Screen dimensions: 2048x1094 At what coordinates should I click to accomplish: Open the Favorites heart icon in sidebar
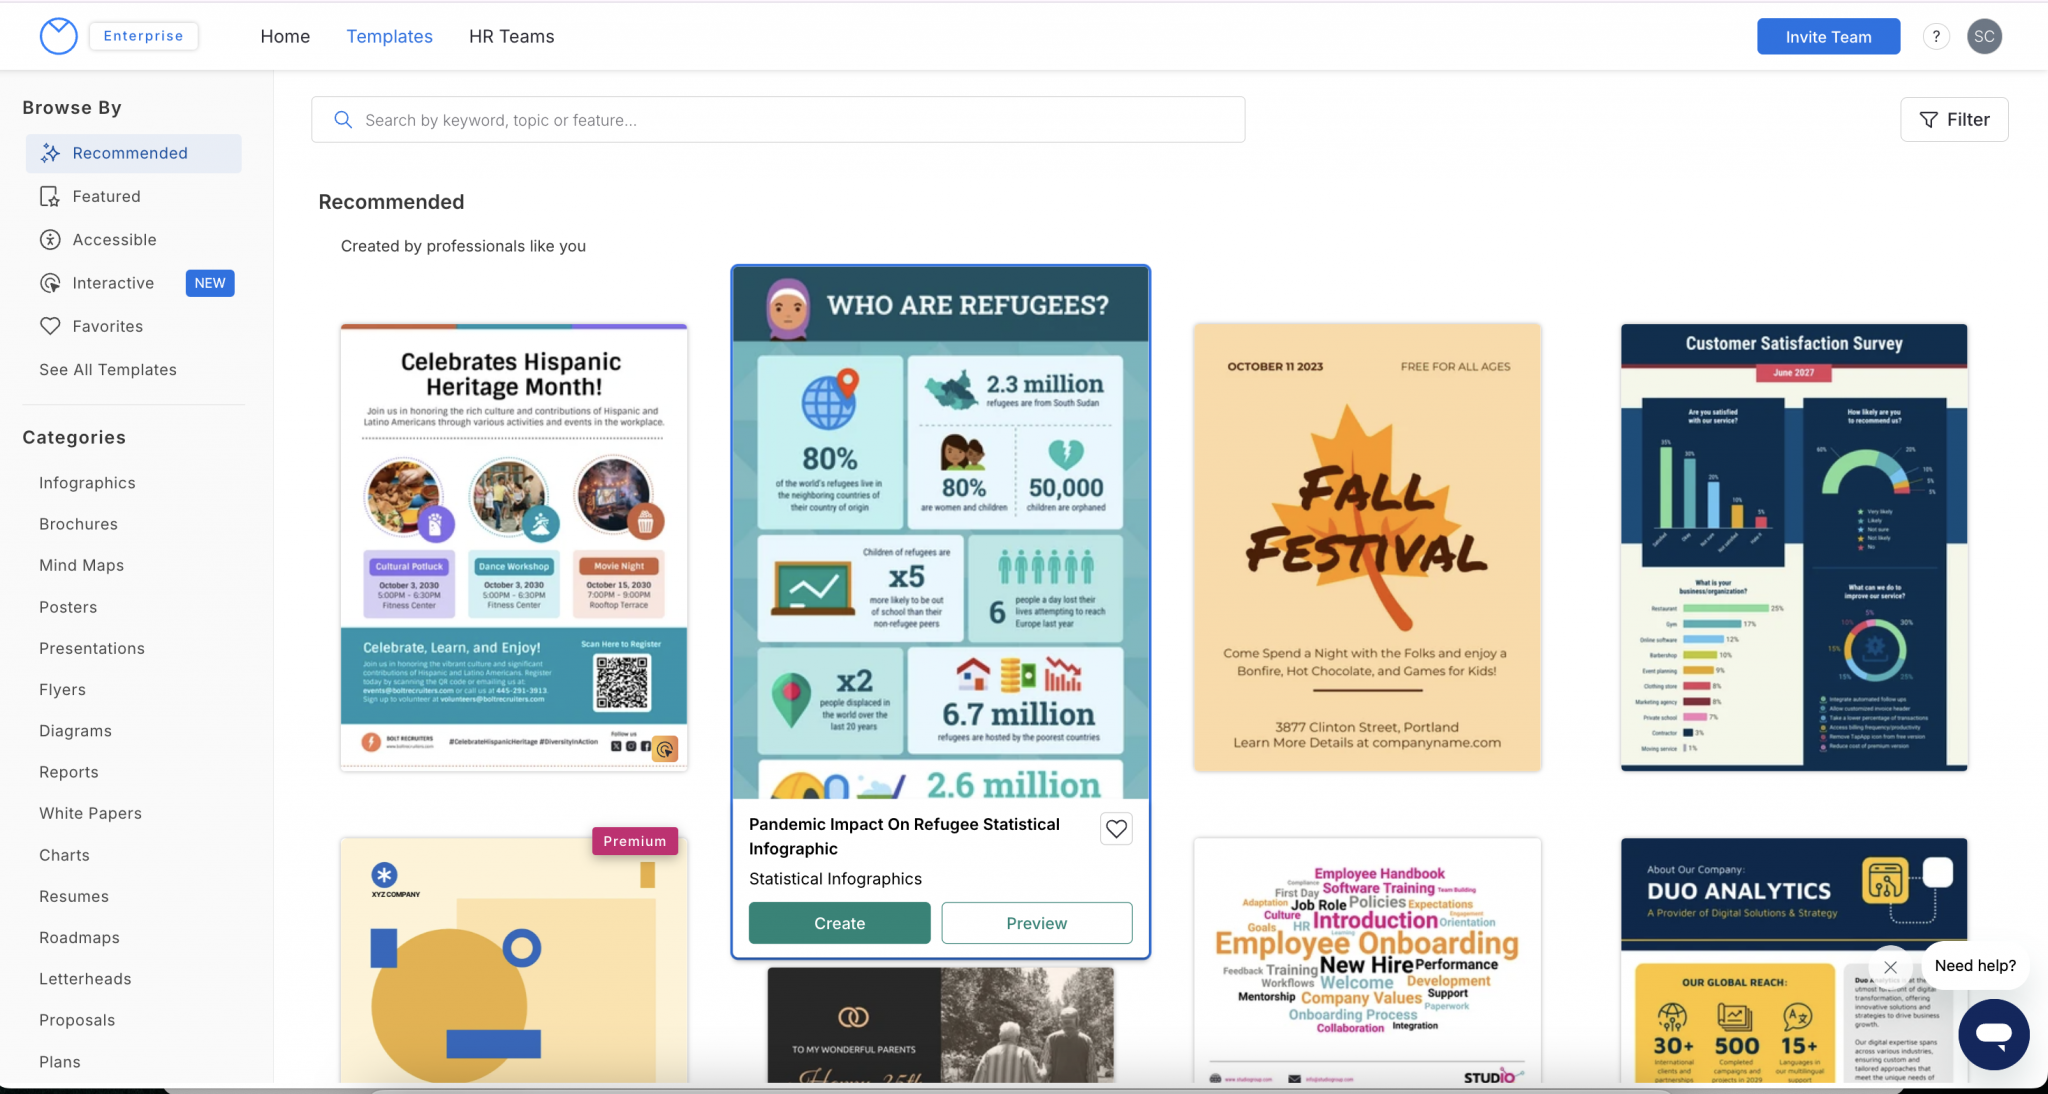[50, 326]
